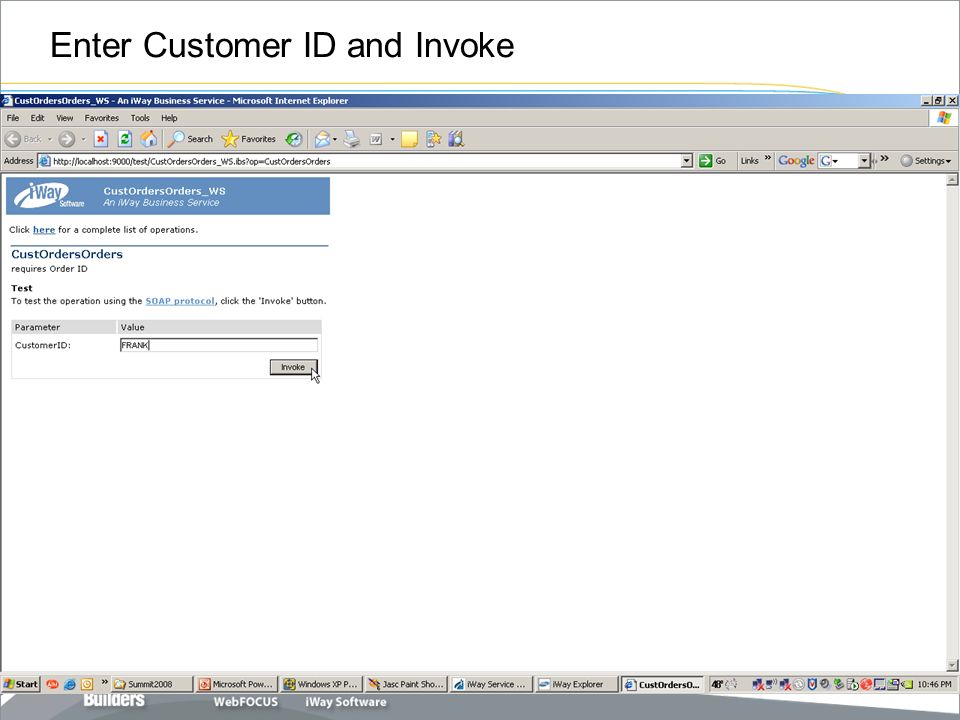Open the Forward button history dropdown arrow
The image size is (960, 720).
pos(83,139)
